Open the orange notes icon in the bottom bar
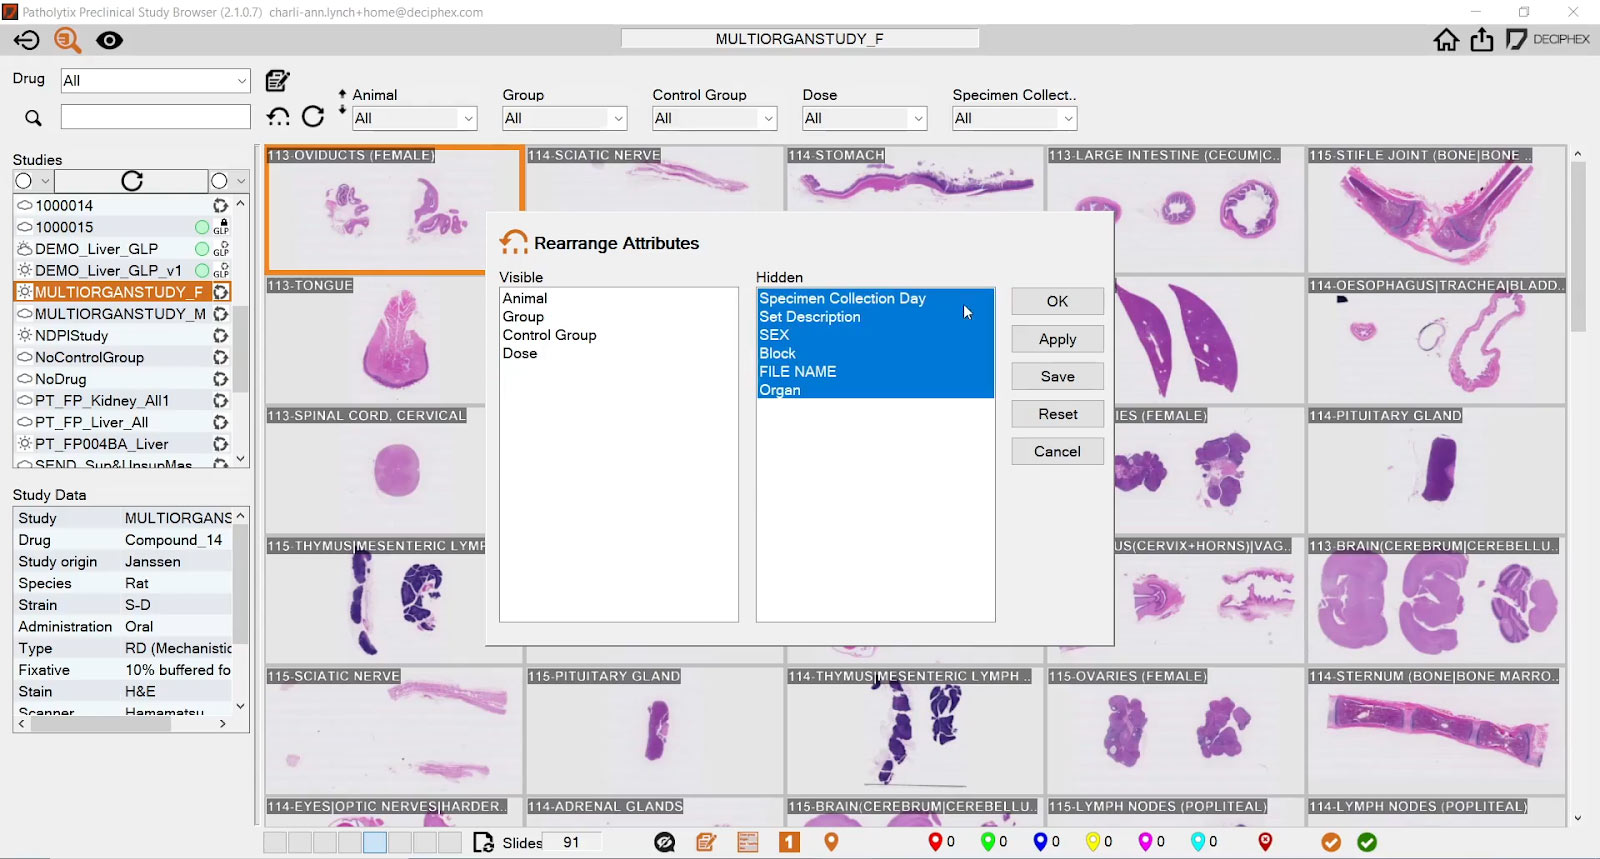Screen dimensions: 1600x859 click(706, 843)
